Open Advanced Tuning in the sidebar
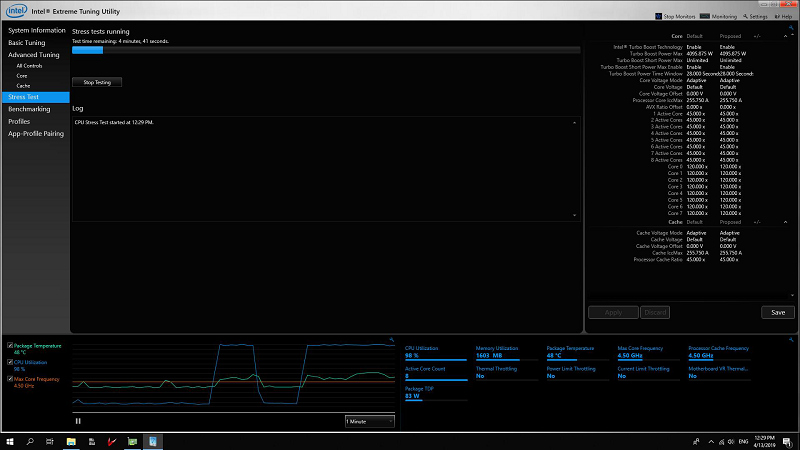This screenshot has width=800, height=450. click(34, 55)
